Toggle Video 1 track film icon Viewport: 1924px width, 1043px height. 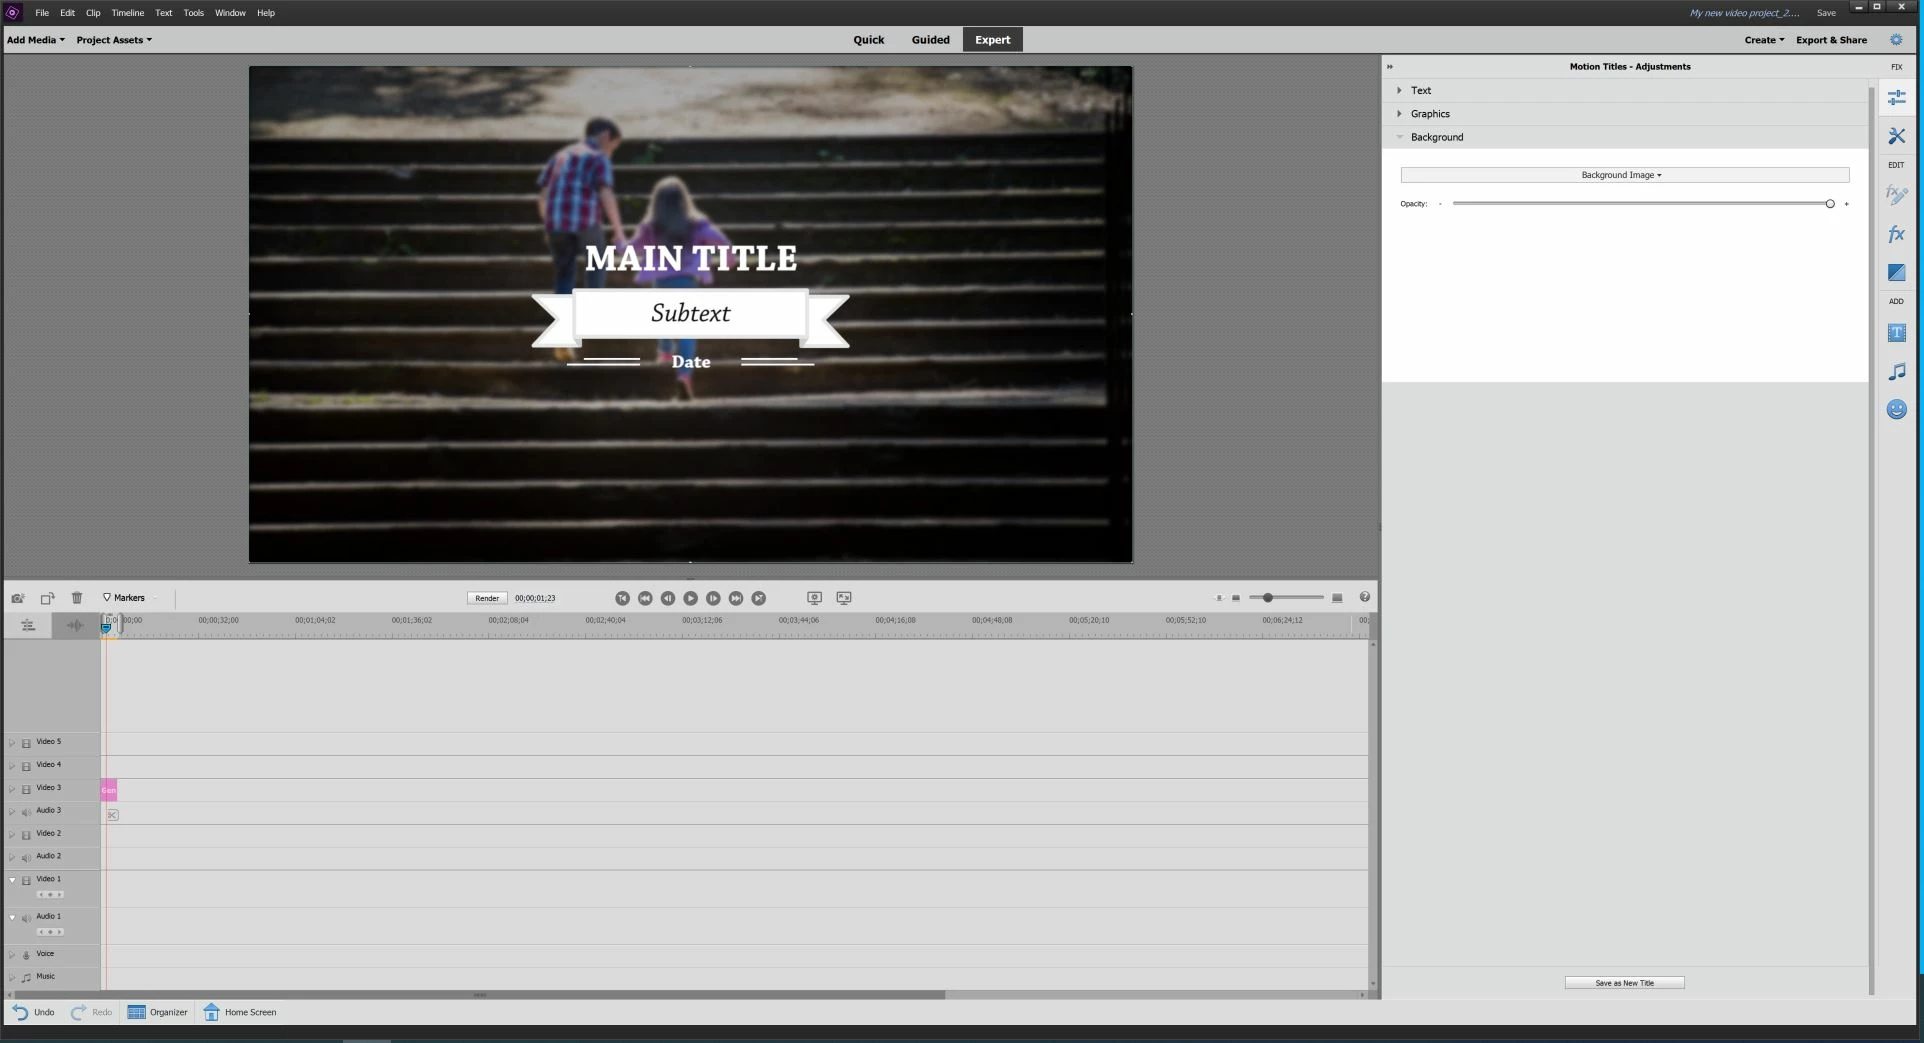coord(26,880)
